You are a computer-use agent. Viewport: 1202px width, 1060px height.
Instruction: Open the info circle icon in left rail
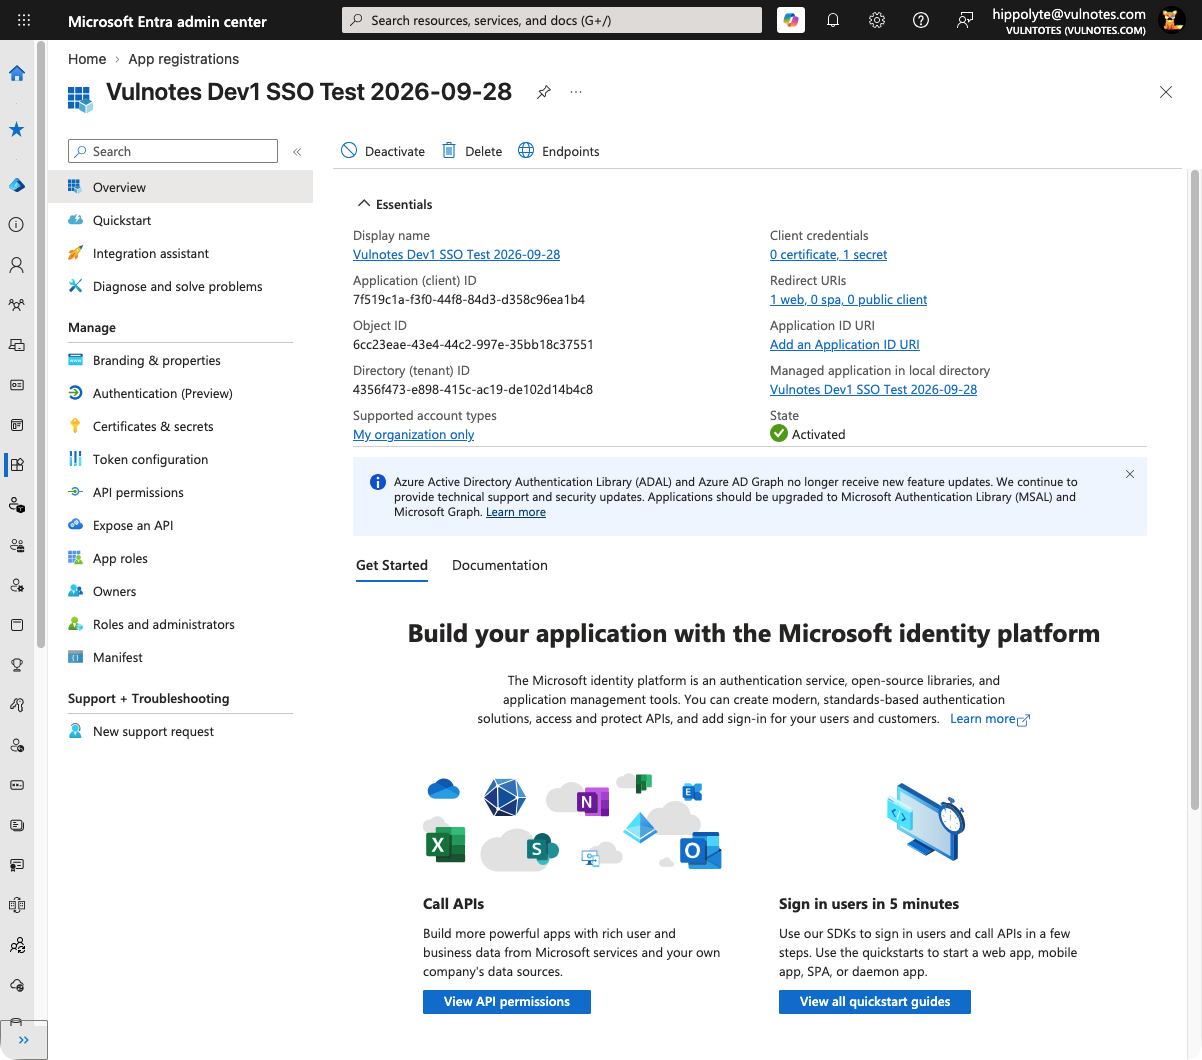coord(17,225)
